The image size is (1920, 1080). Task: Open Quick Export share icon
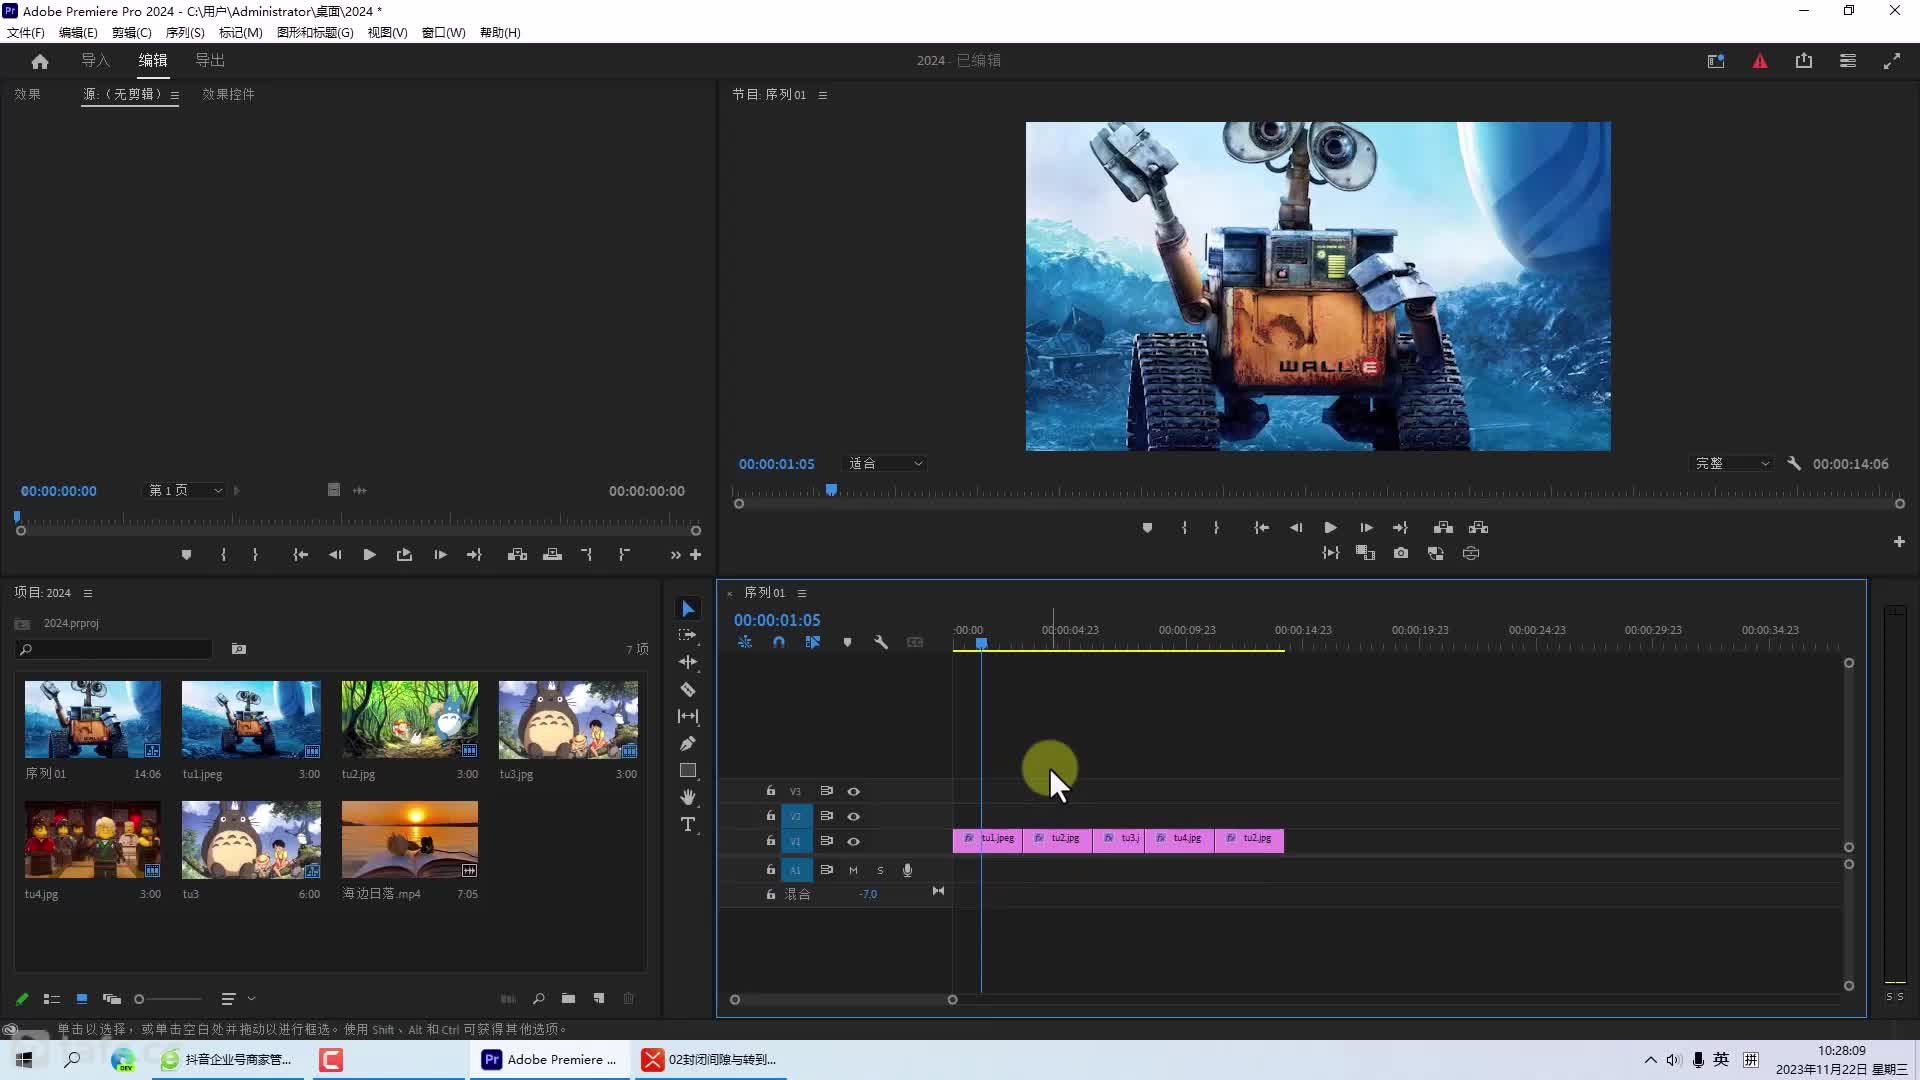click(x=1804, y=61)
